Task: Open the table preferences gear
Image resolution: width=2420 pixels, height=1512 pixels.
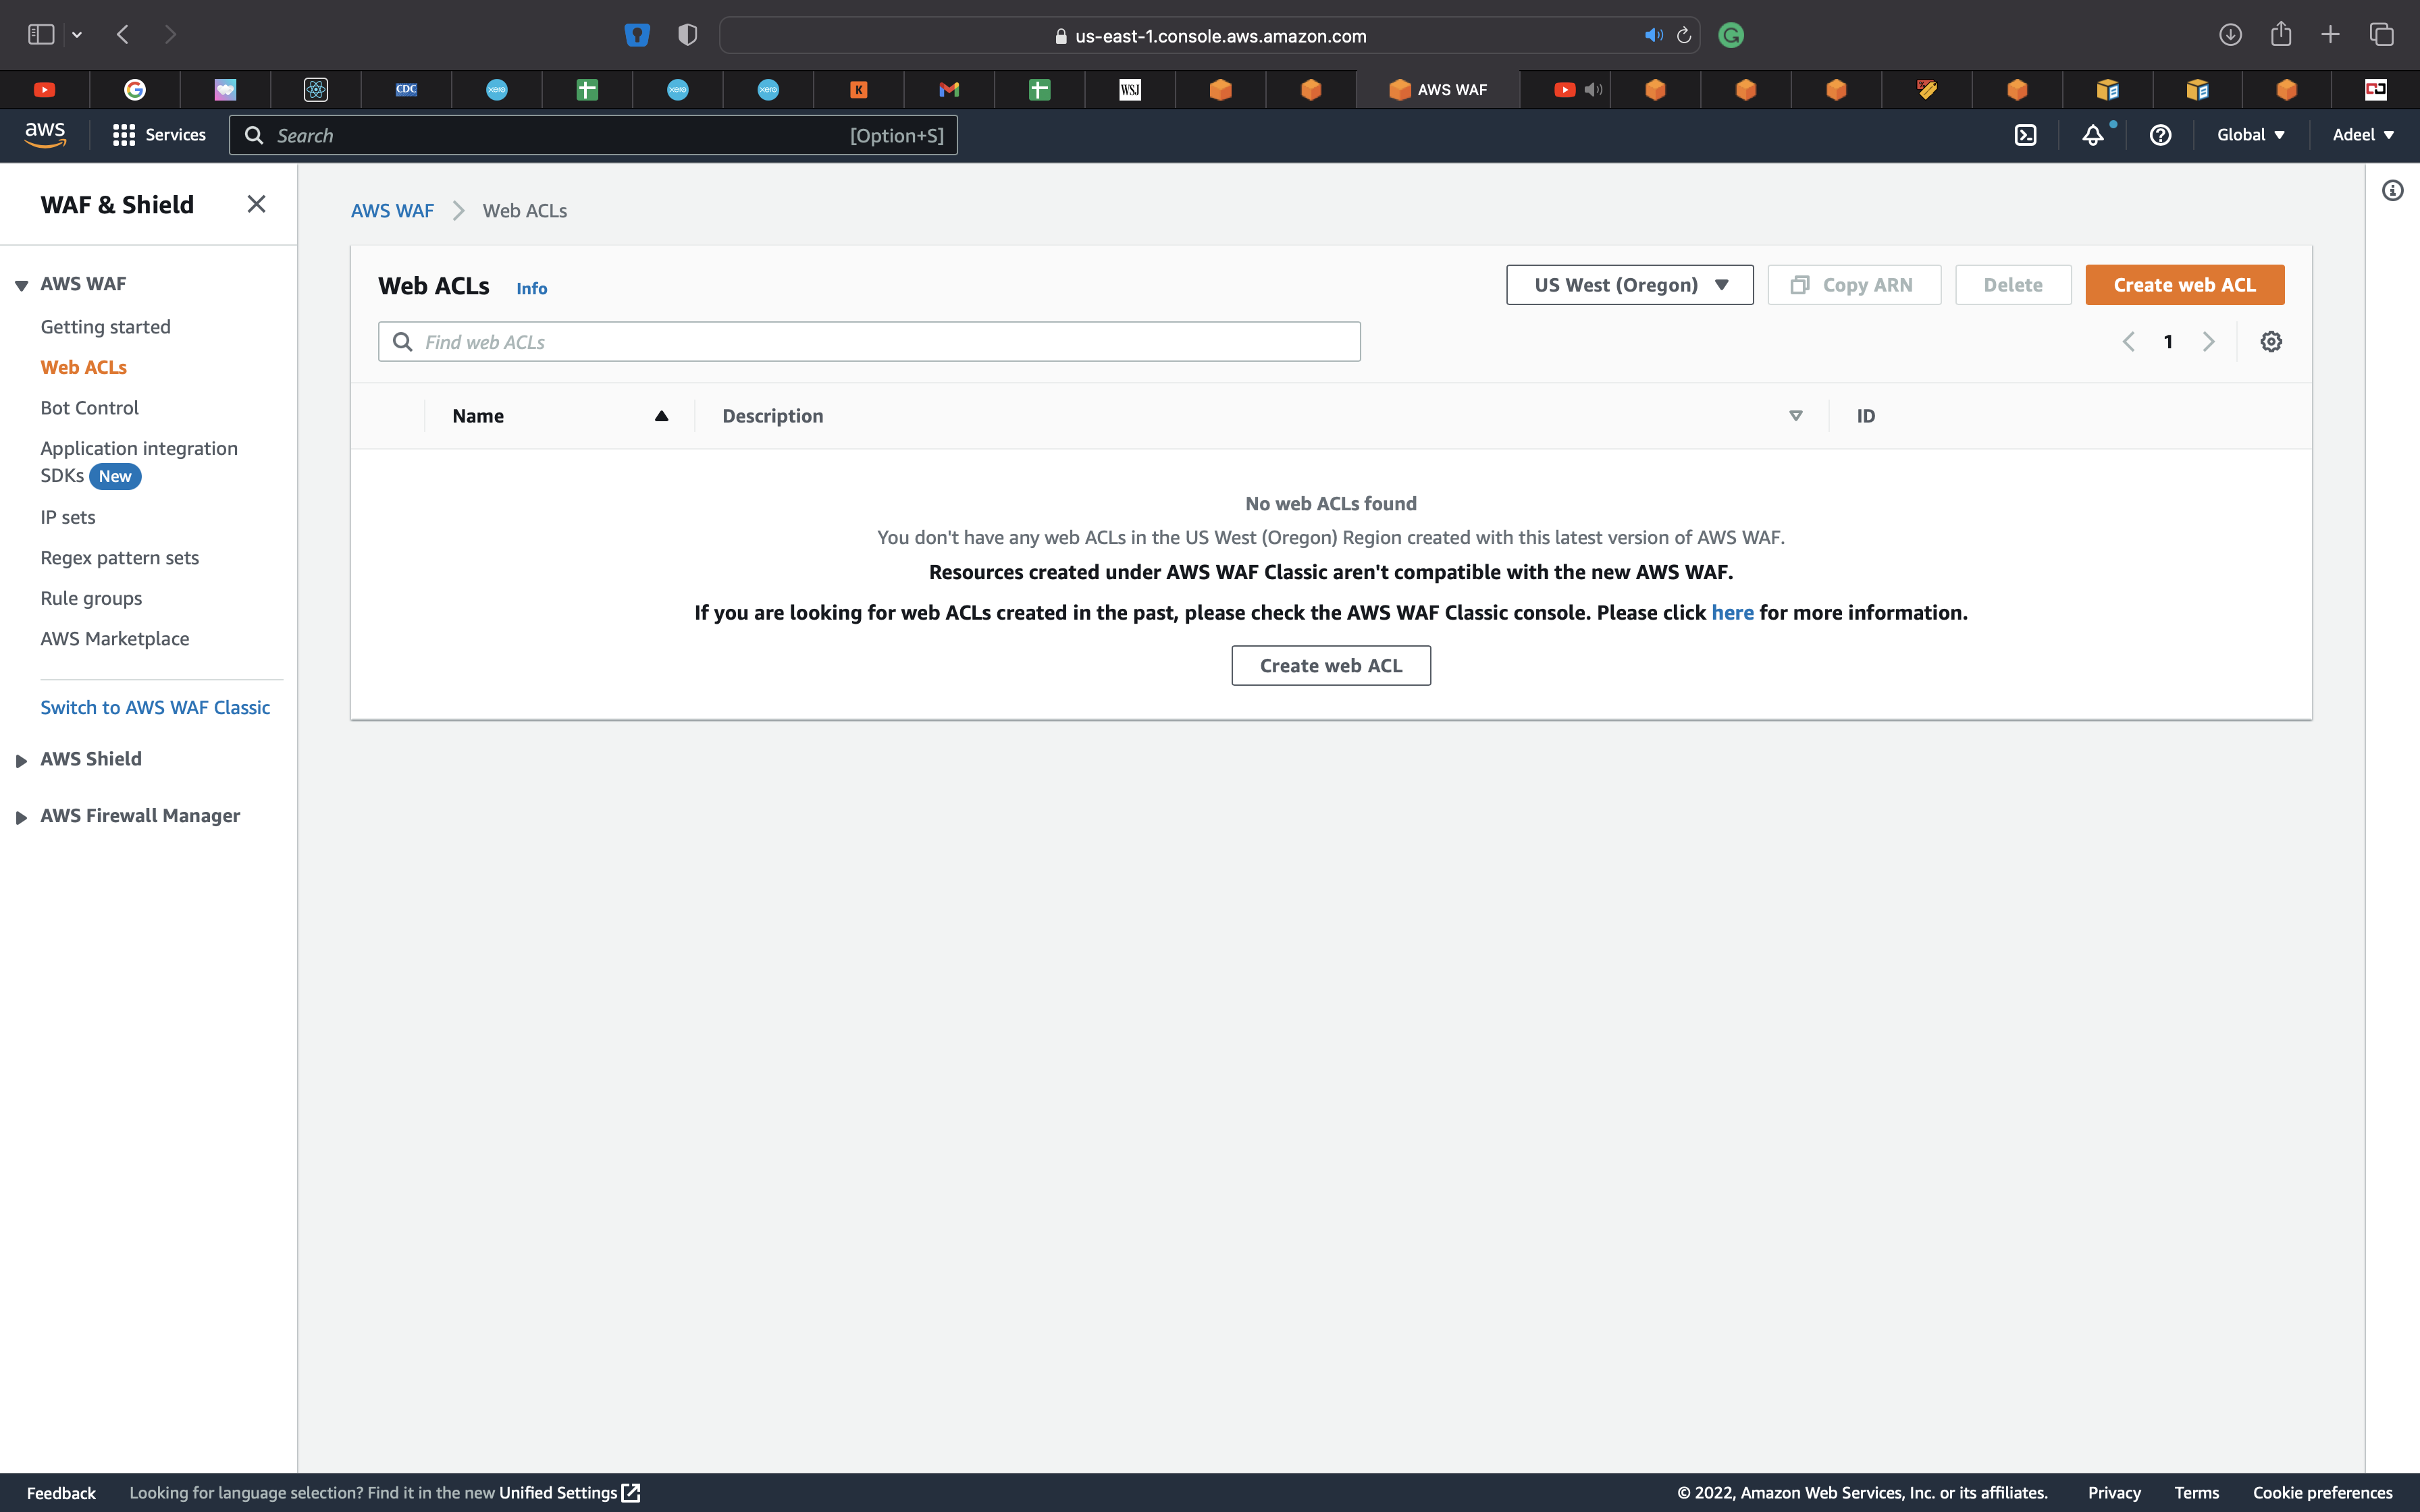Action: point(2271,342)
